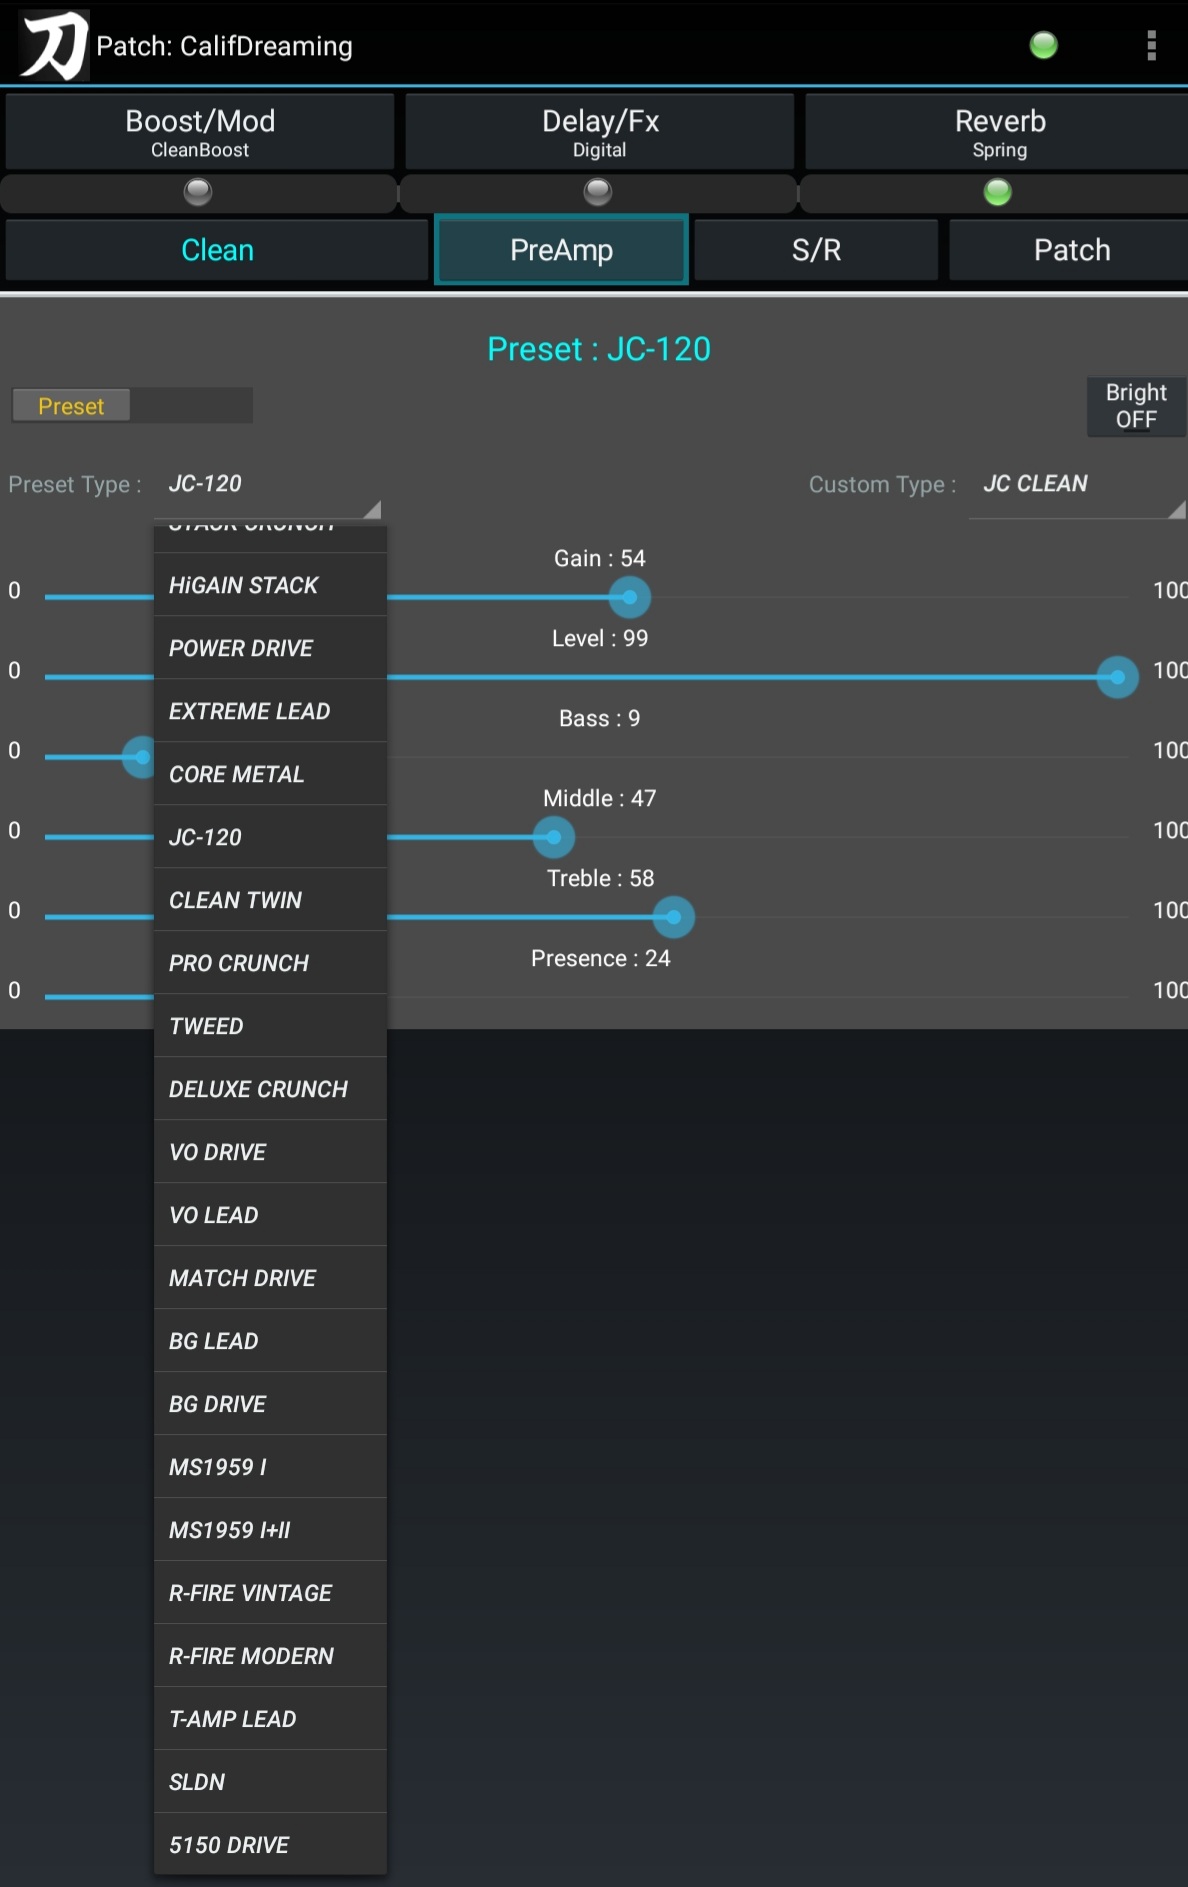1188x1887 pixels.
Task: Toggle the Bright OFF switch
Action: (1136, 406)
